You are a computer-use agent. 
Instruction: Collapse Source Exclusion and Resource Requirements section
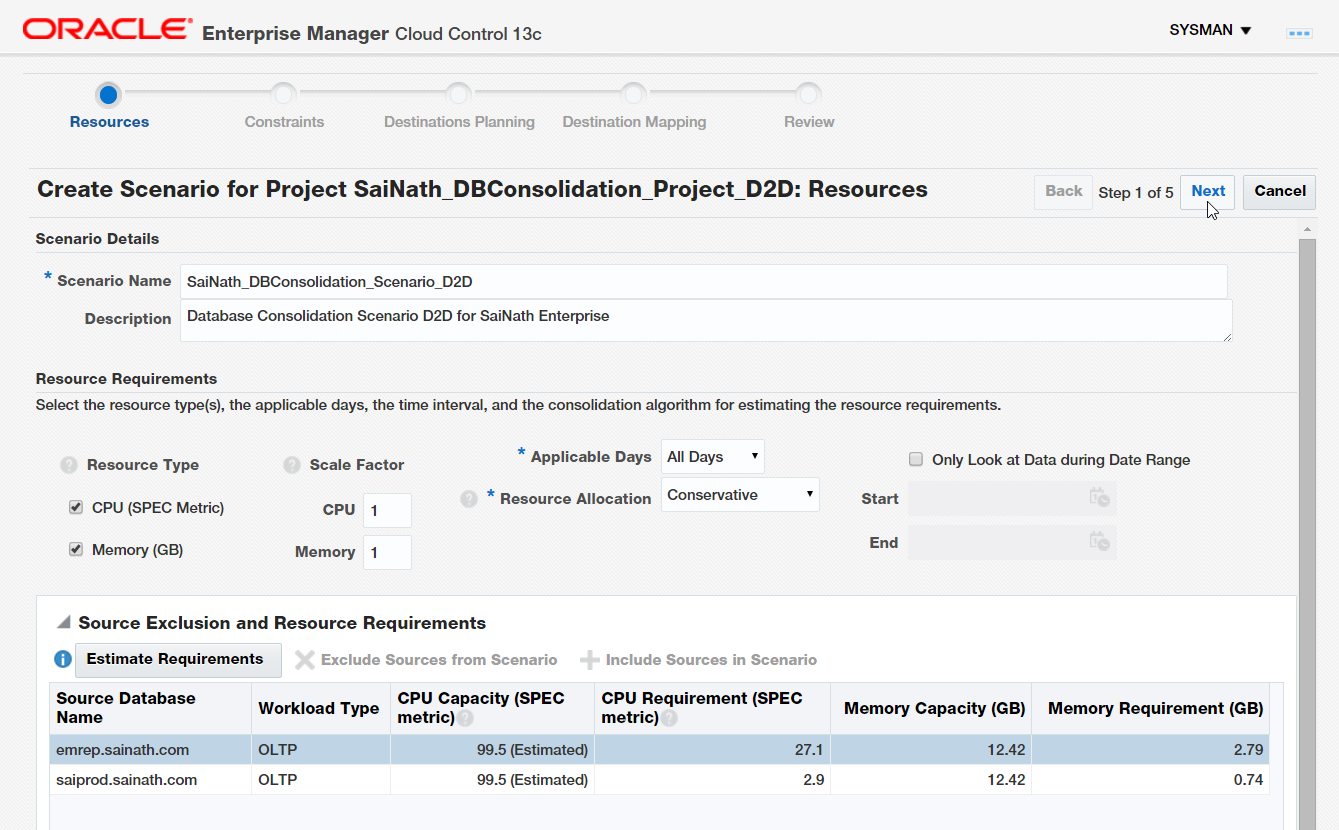point(64,623)
